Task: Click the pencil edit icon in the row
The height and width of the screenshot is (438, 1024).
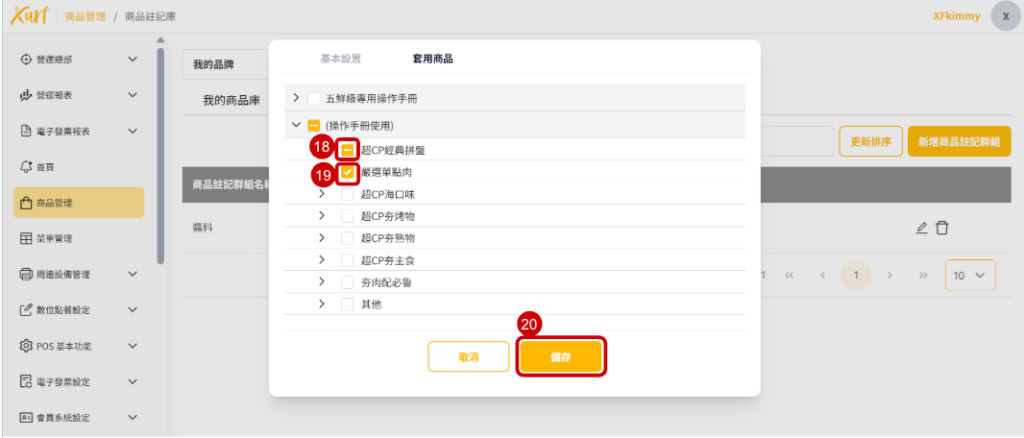Action: coord(922,228)
